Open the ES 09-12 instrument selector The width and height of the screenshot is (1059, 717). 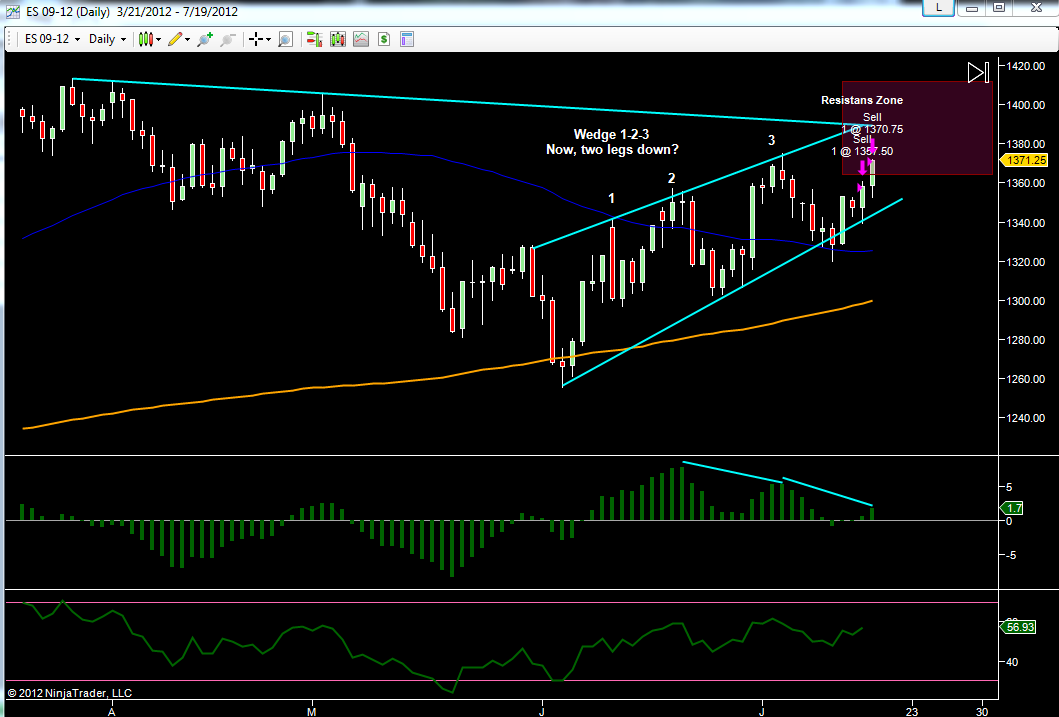(52, 39)
